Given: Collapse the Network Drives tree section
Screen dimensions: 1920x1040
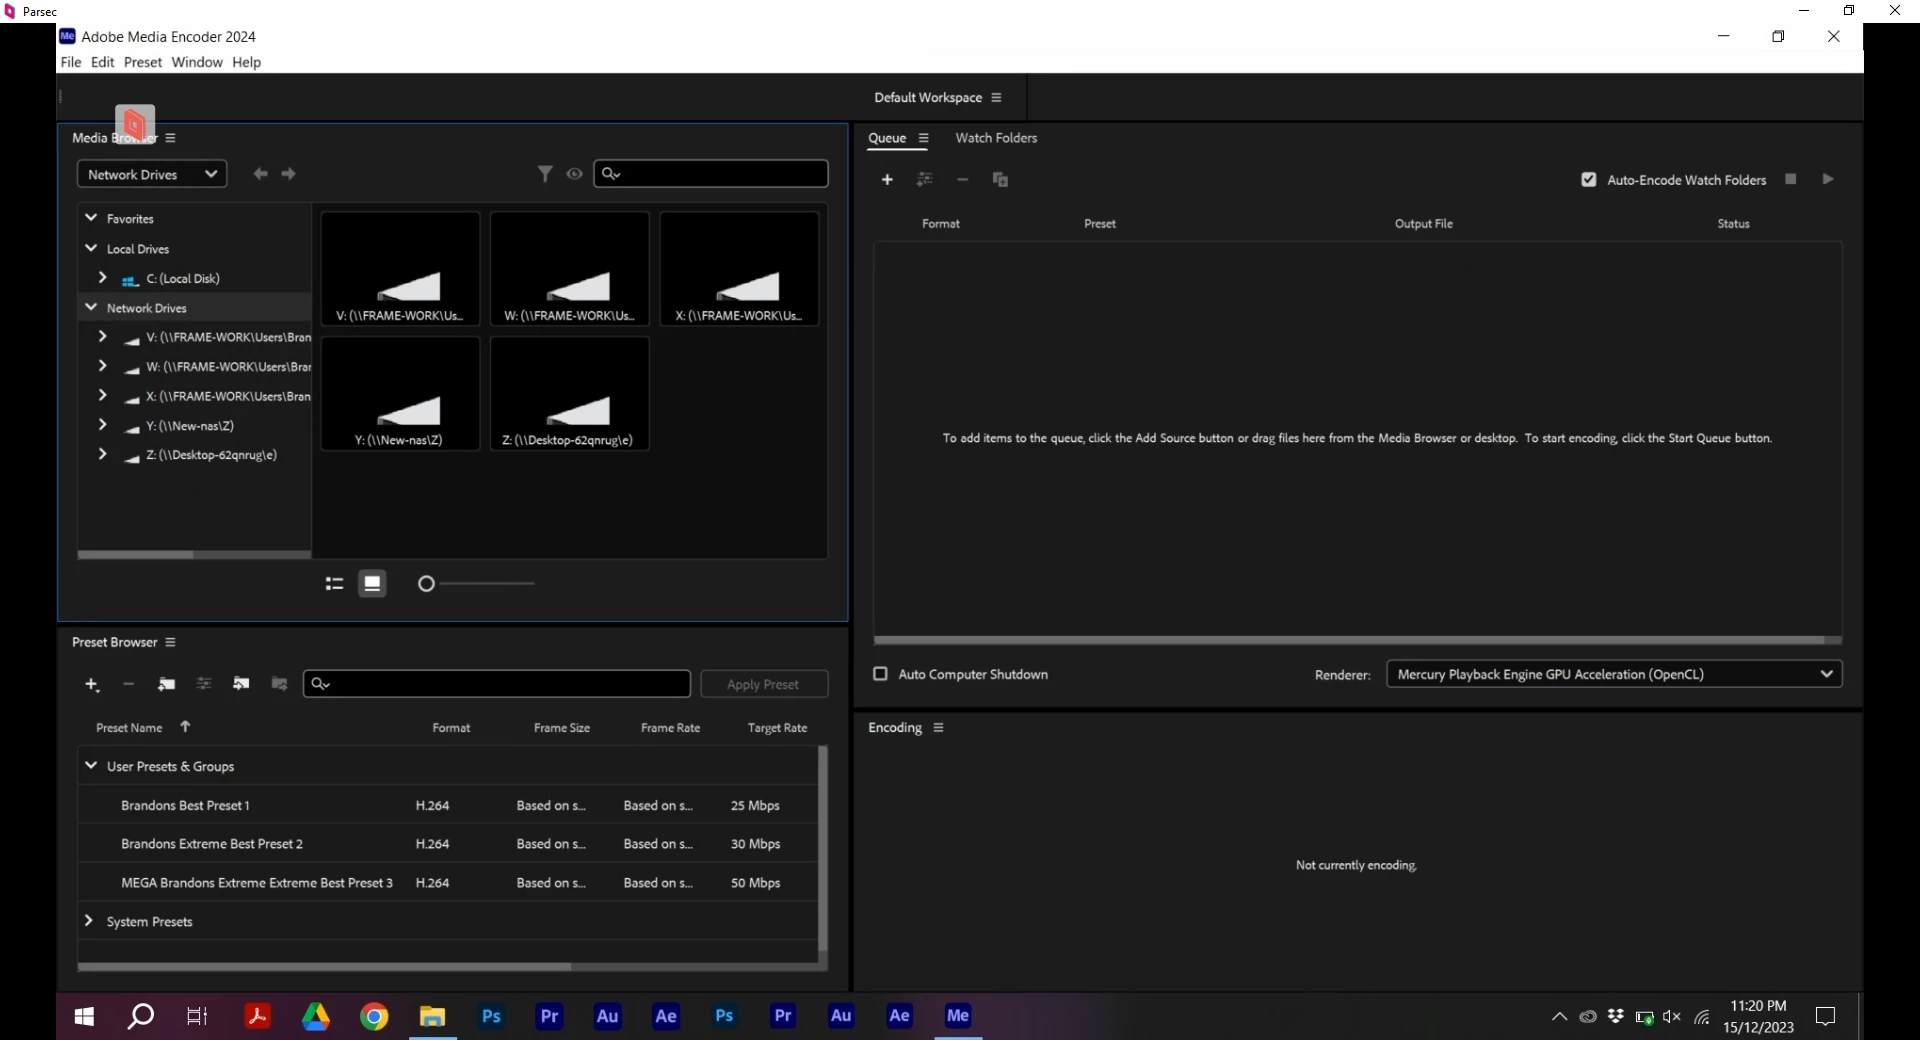Looking at the screenshot, I should click(x=91, y=307).
